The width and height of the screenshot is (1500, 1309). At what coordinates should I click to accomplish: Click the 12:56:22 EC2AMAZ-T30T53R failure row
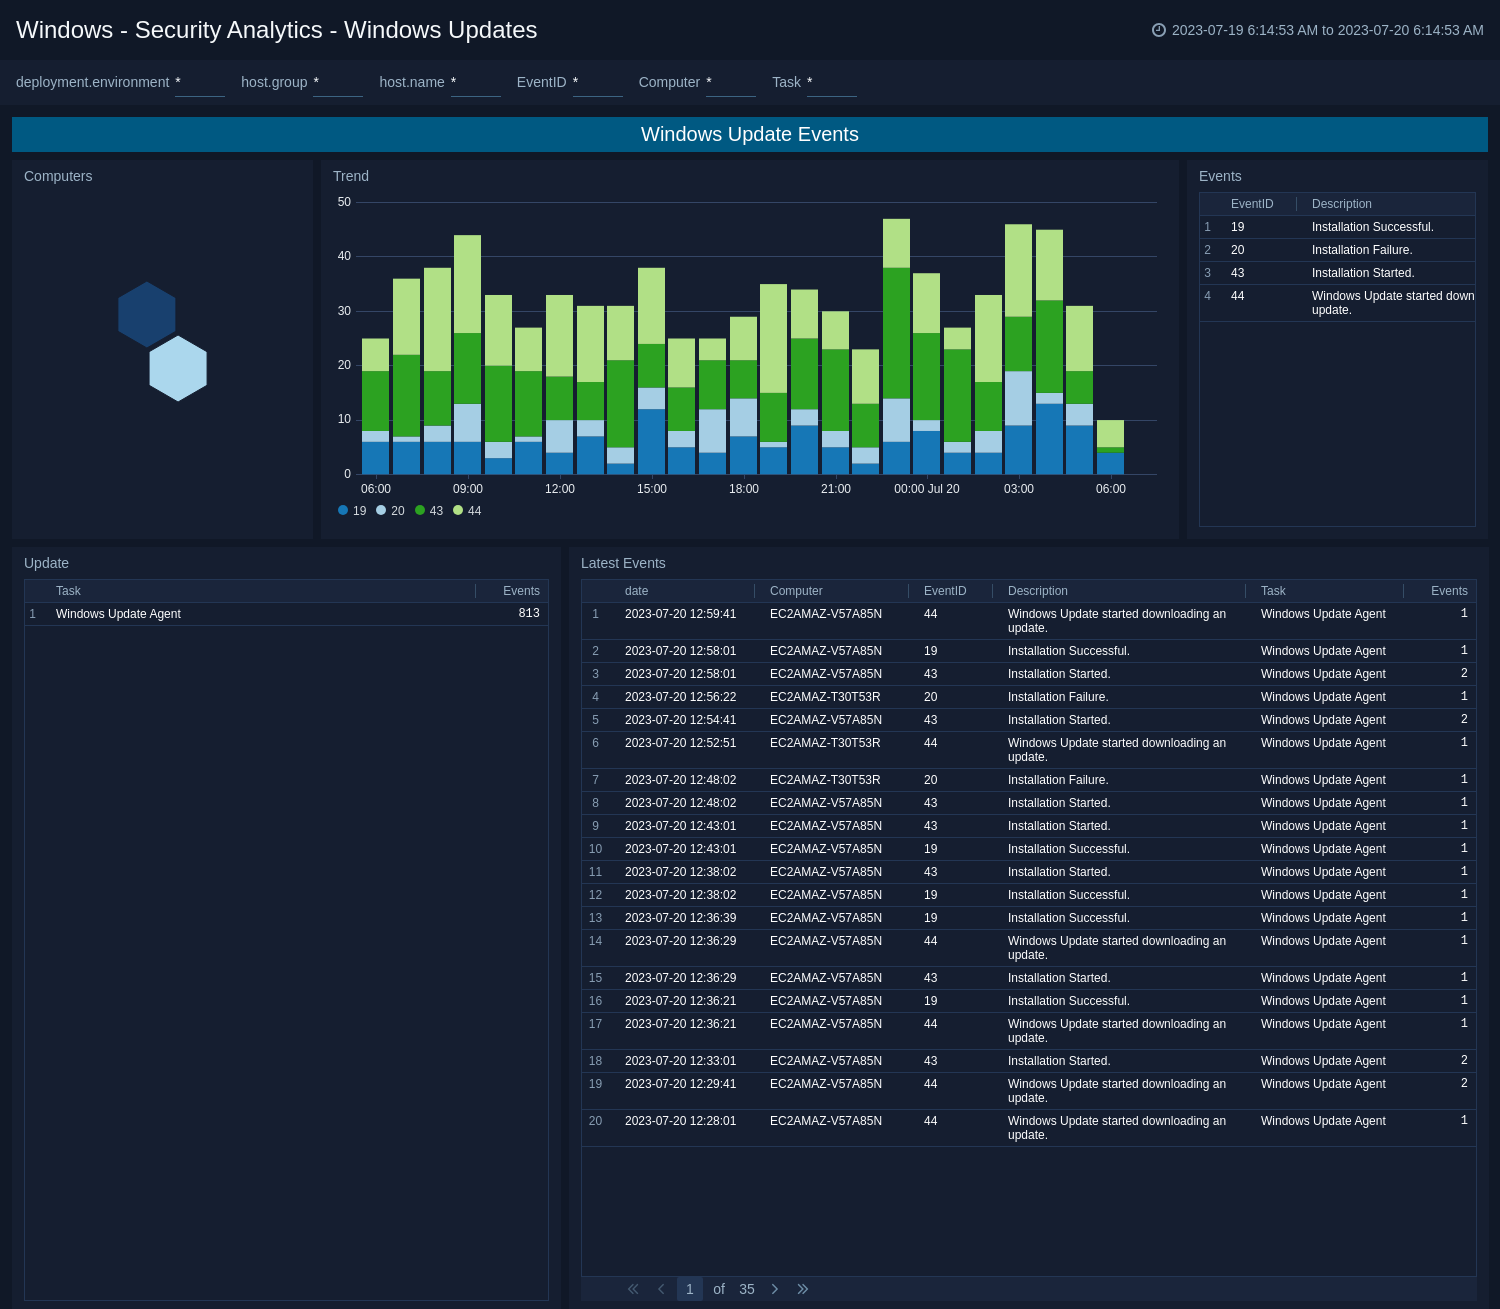click(x=1028, y=697)
